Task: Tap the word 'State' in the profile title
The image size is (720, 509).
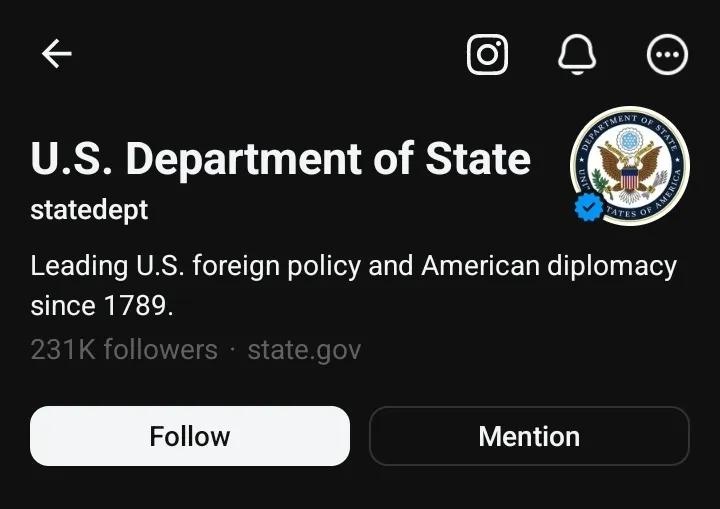Action: pyautogui.click(x=478, y=158)
